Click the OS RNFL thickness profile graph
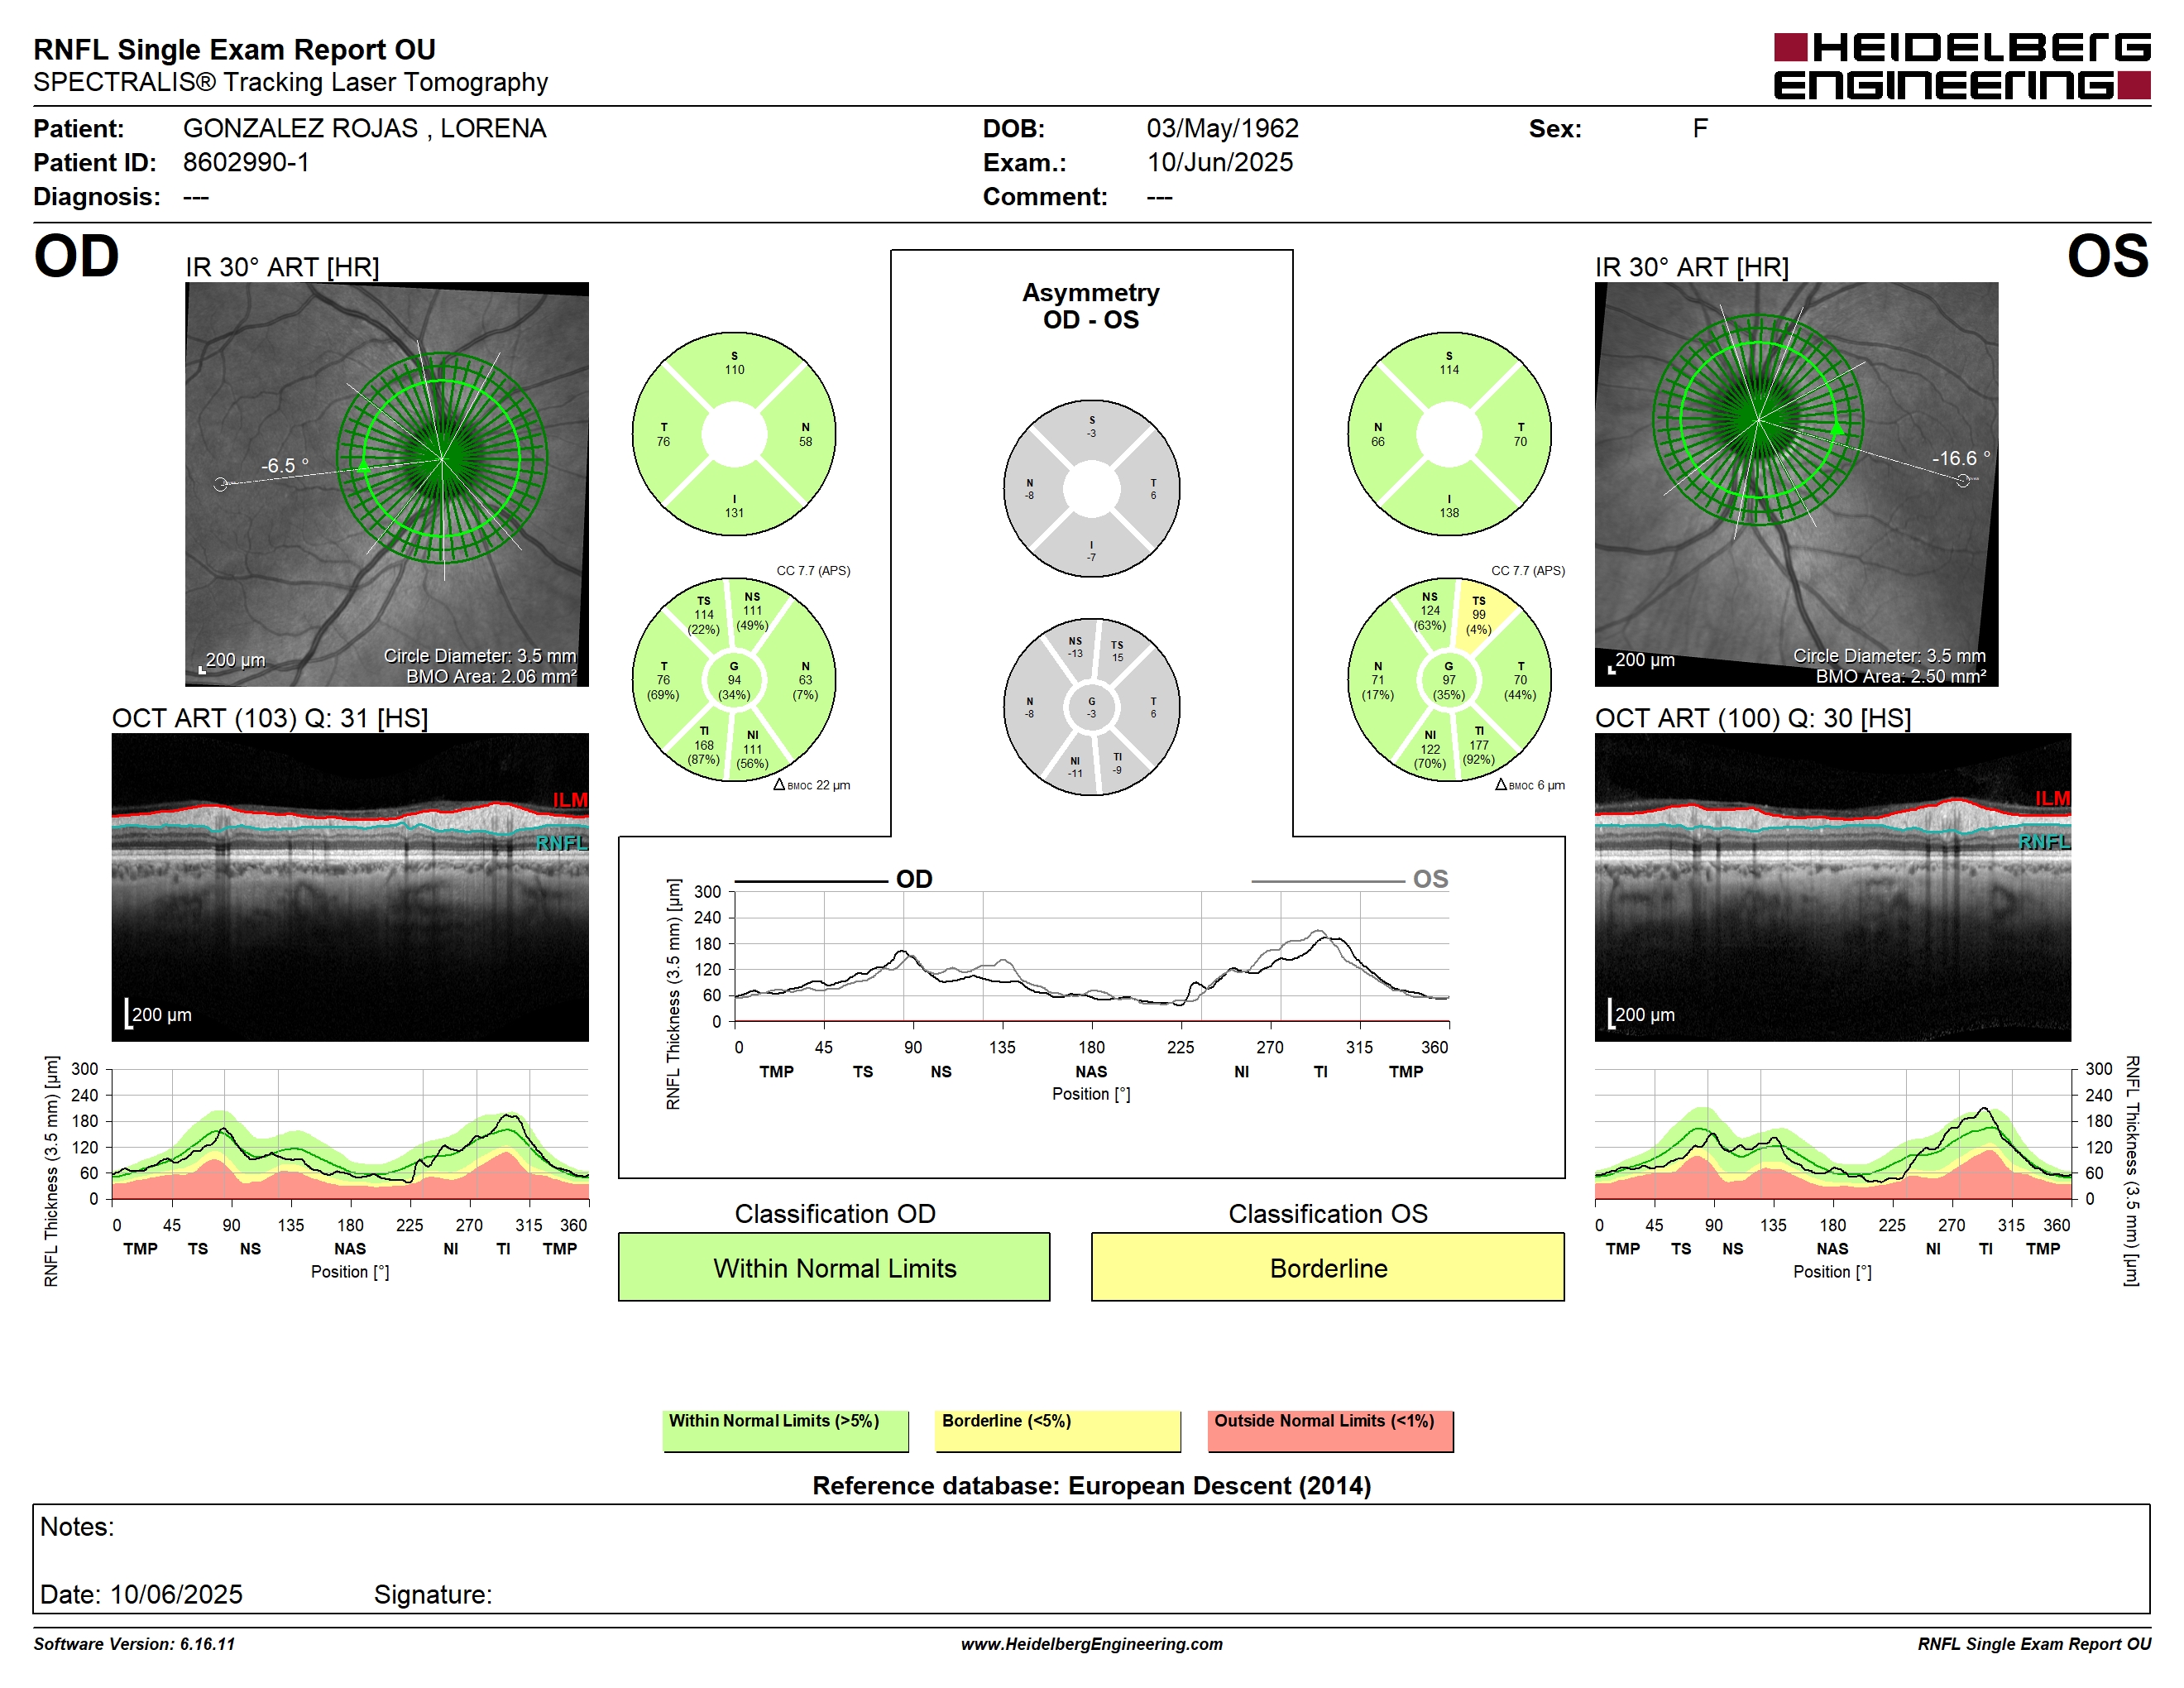This screenshot has height=1688, width=2184. coord(1832,1134)
